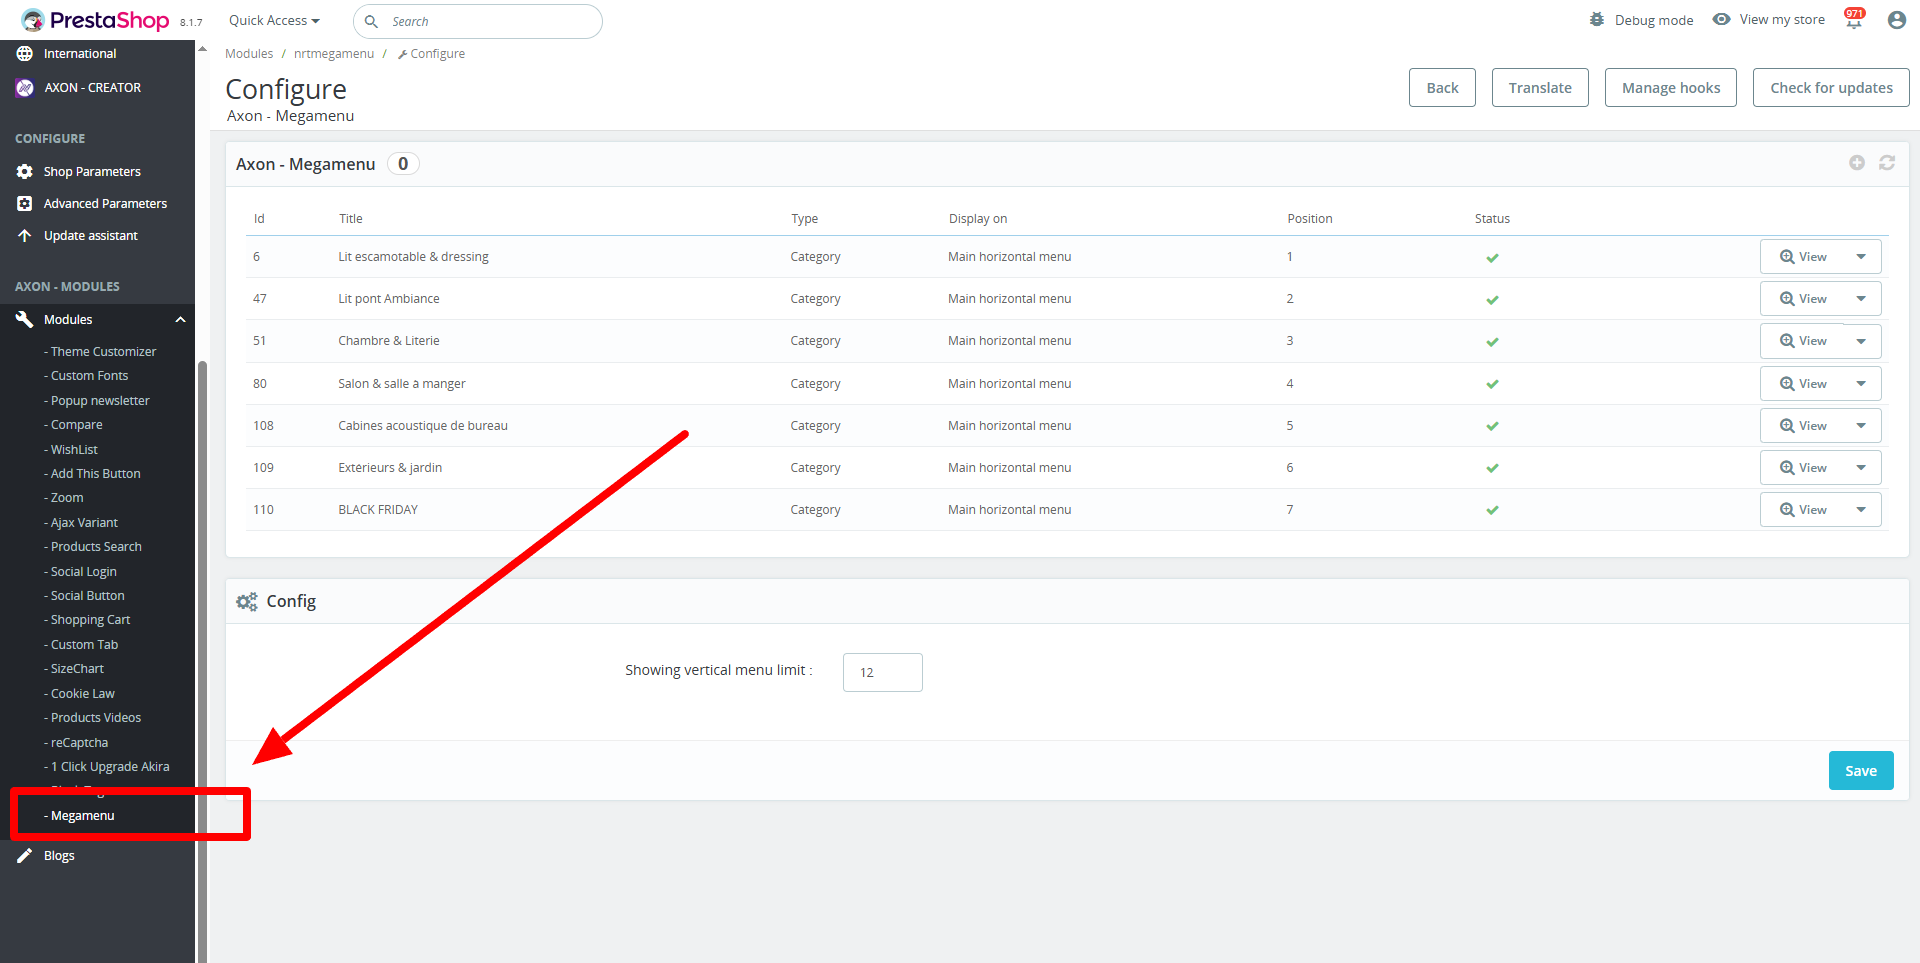Open dropdown arrow next to View for Salon row
Viewport: 1920px width, 963px height.
[x=1861, y=384]
